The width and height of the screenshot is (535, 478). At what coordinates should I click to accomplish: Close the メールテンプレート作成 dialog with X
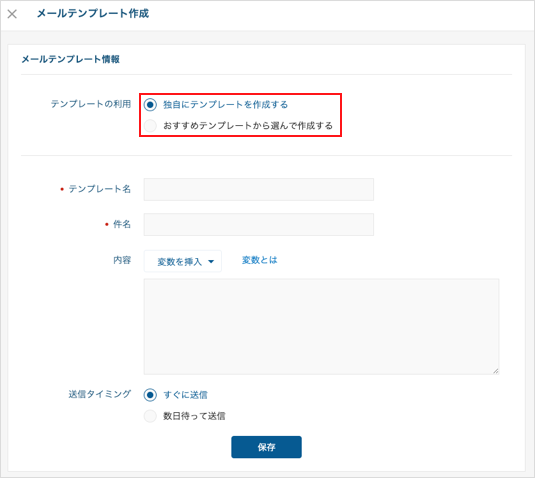(x=12, y=14)
